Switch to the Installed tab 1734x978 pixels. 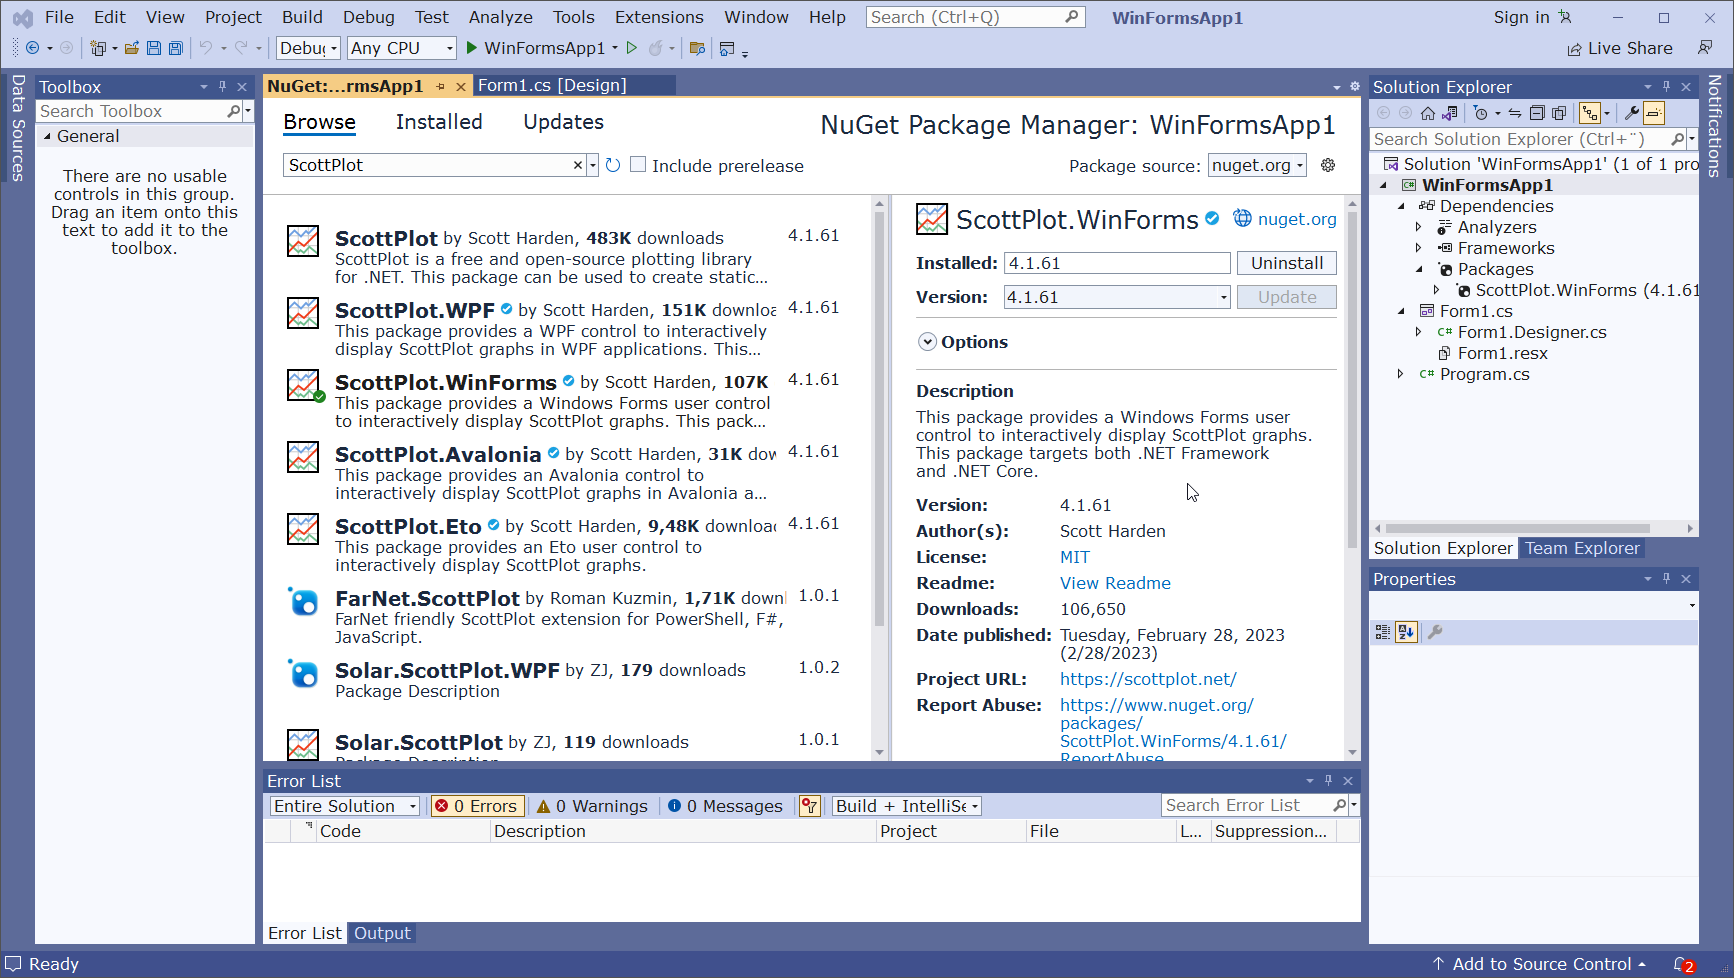439,122
